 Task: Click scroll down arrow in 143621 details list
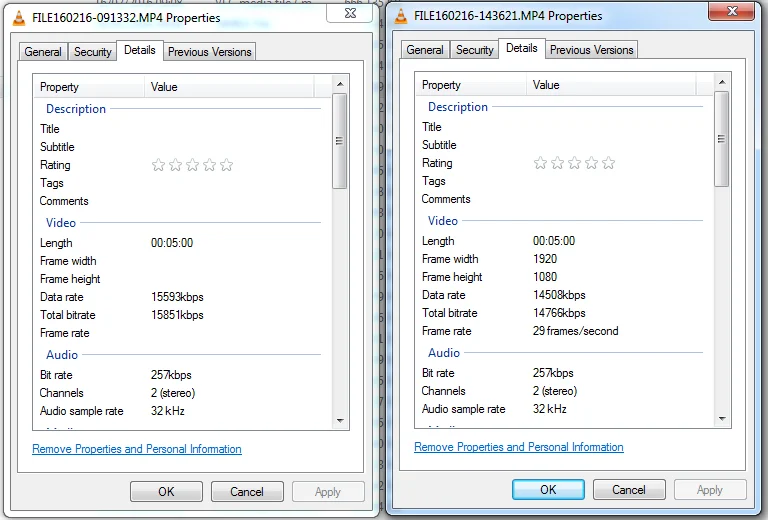pyautogui.click(x=722, y=419)
